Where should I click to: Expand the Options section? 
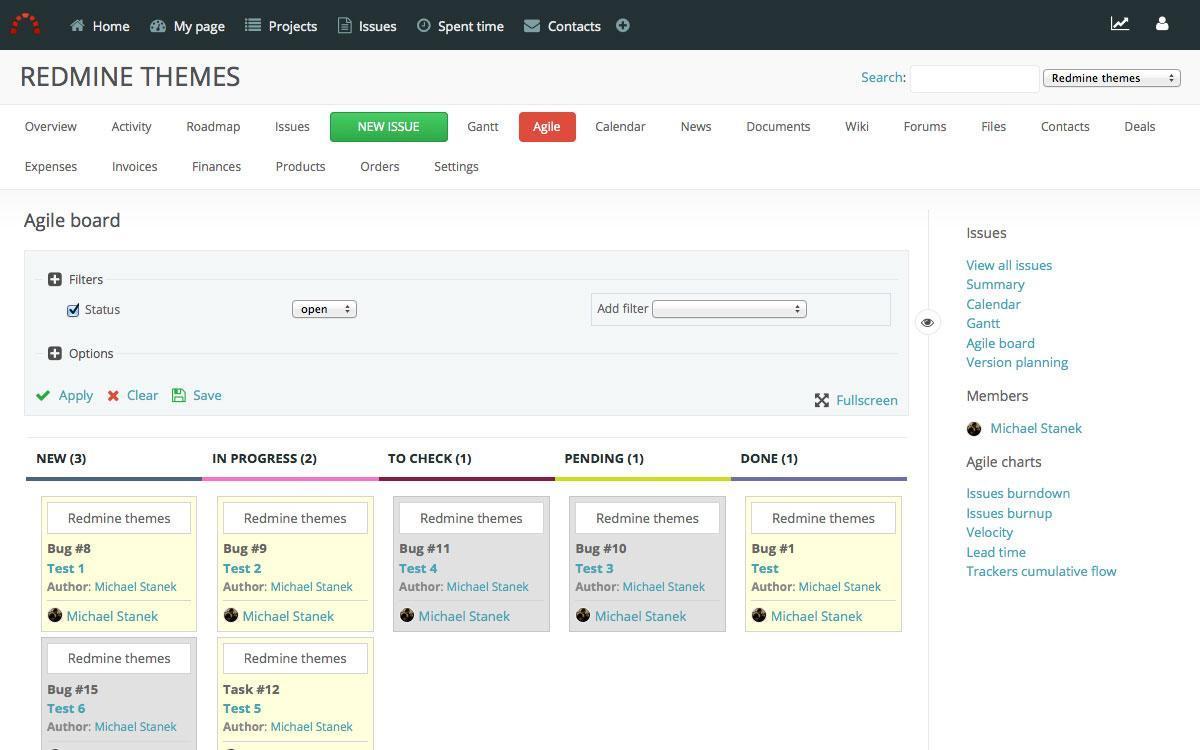coord(55,354)
